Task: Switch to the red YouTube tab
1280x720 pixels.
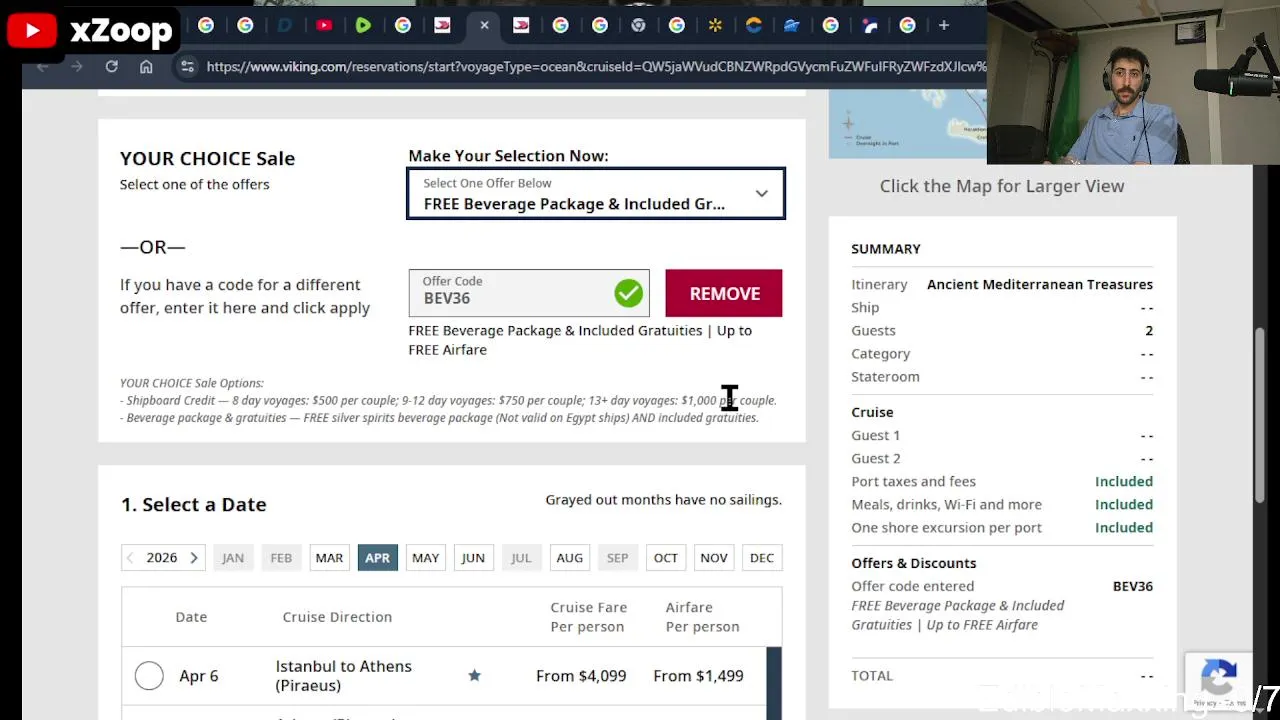Action: coord(324,26)
